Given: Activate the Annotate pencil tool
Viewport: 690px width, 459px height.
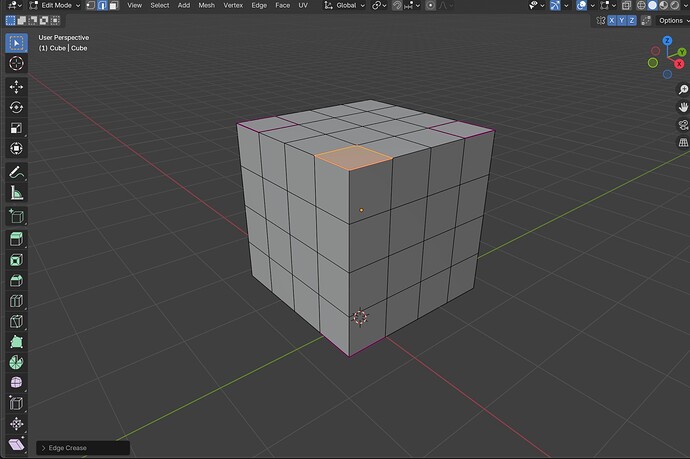Looking at the screenshot, I should pos(16,172).
